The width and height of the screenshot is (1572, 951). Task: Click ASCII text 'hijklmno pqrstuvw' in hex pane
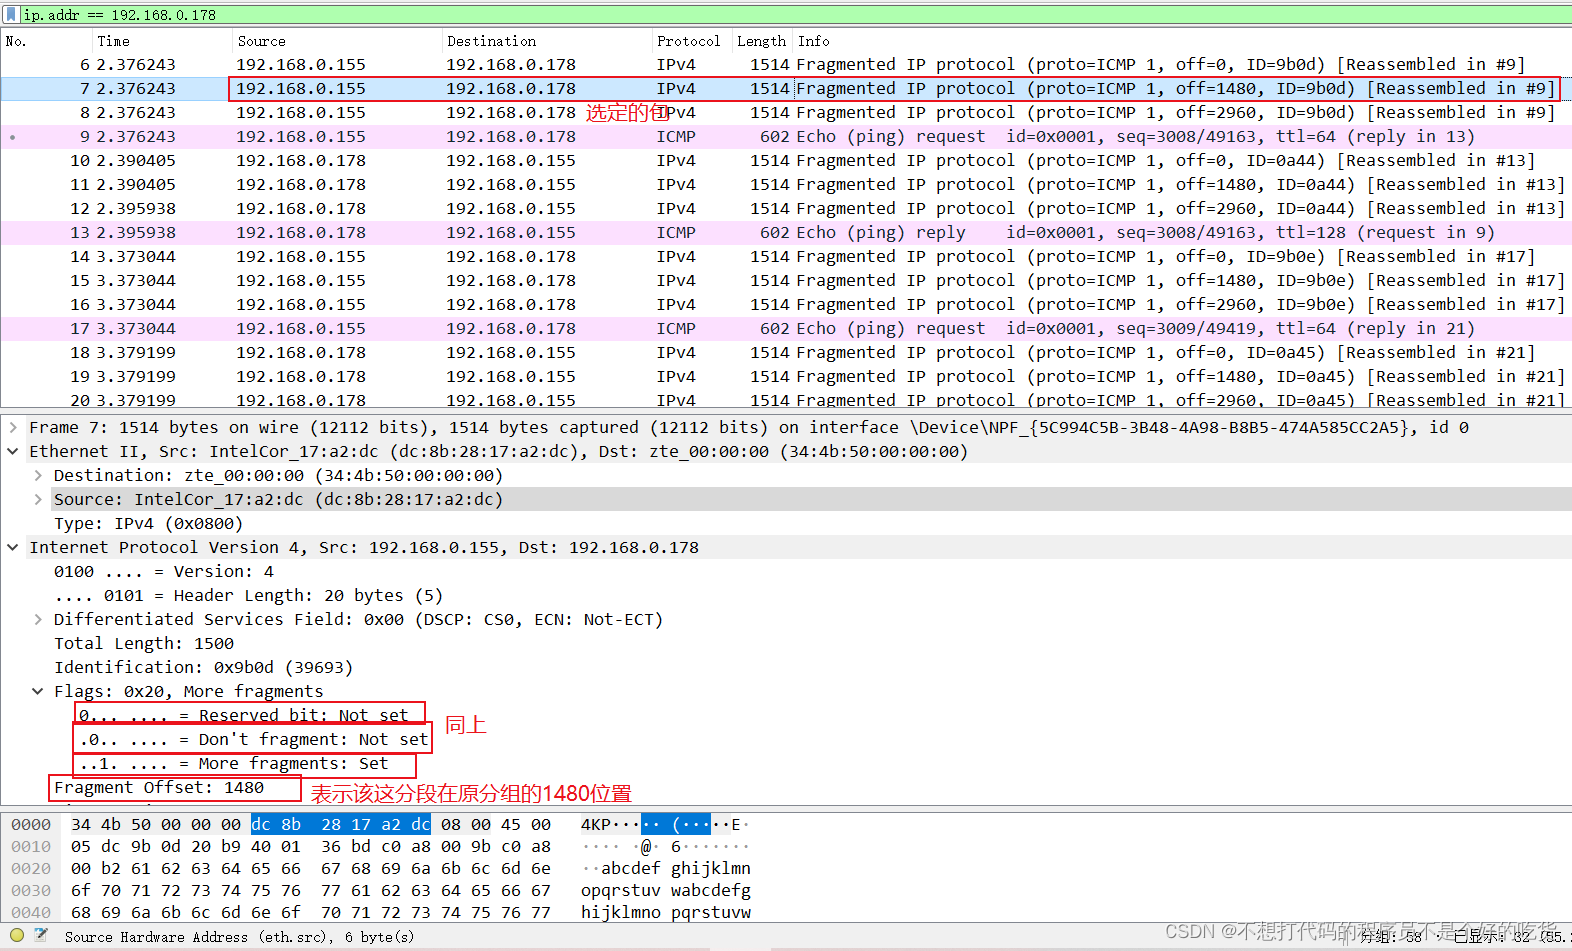tap(666, 912)
